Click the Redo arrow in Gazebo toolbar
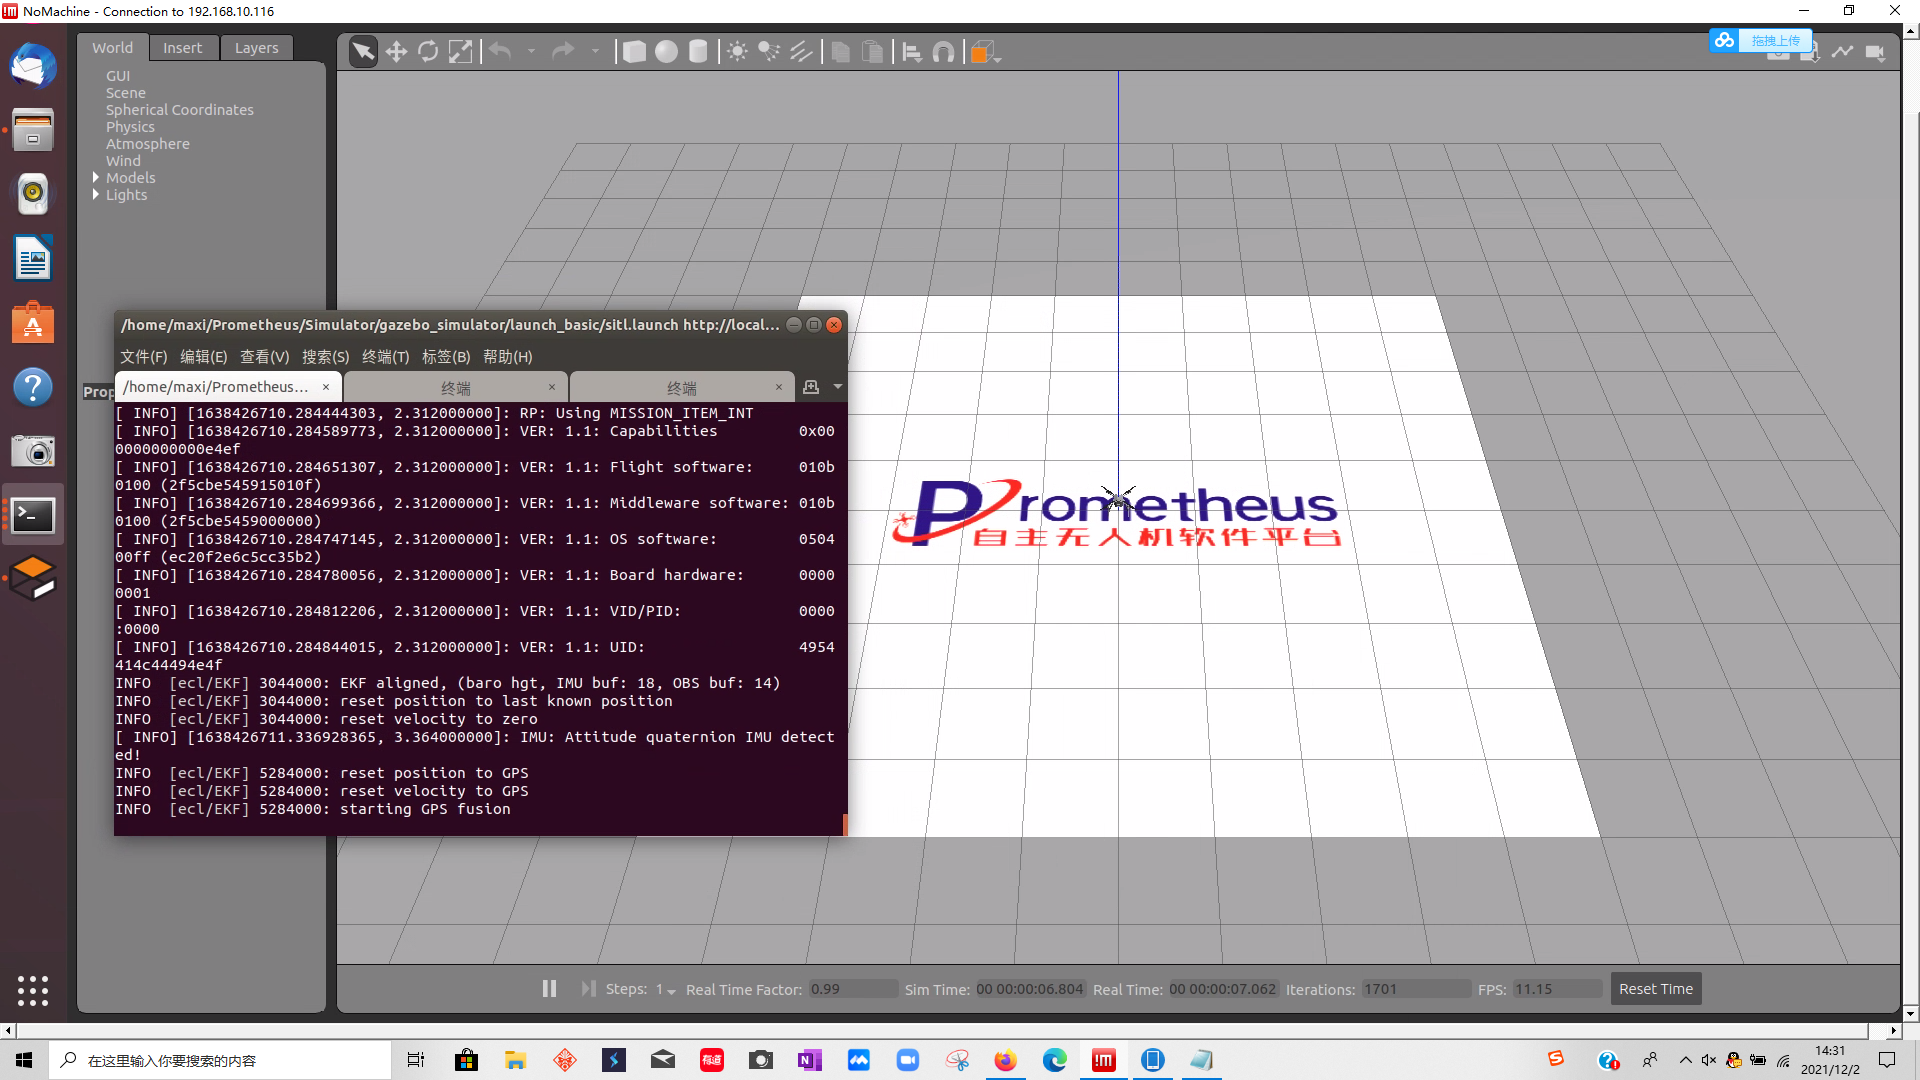Image resolution: width=1920 pixels, height=1080 pixels. pyautogui.click(x=563, y=51)
